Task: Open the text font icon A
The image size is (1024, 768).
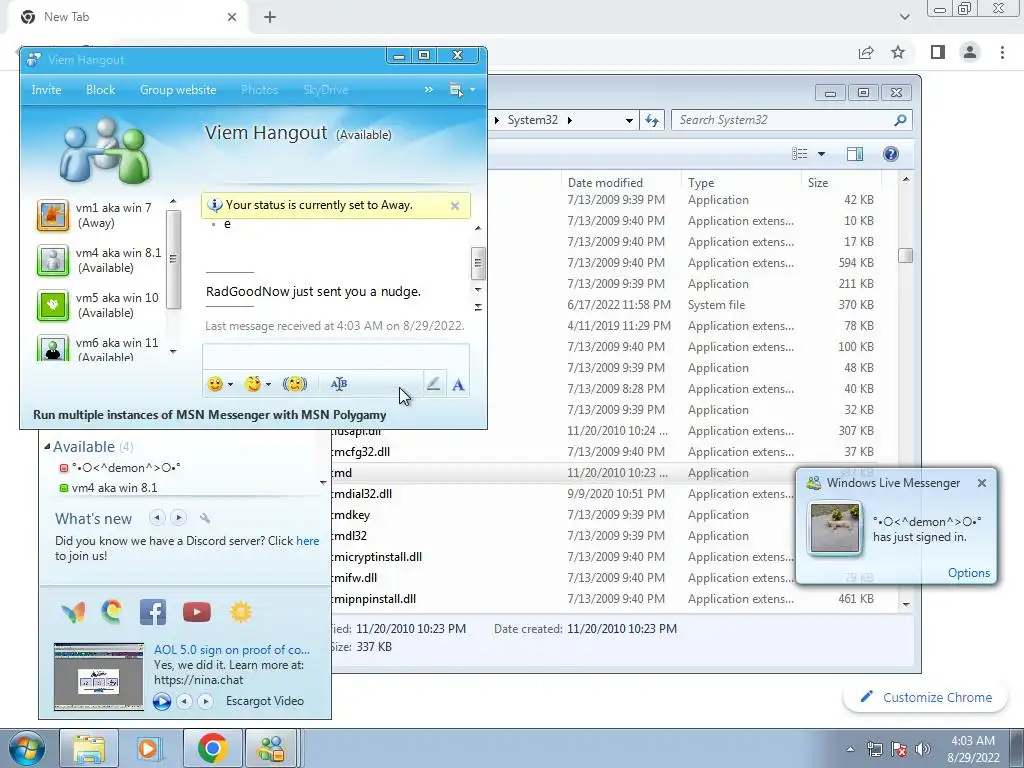Action: [x=458, y=385]
